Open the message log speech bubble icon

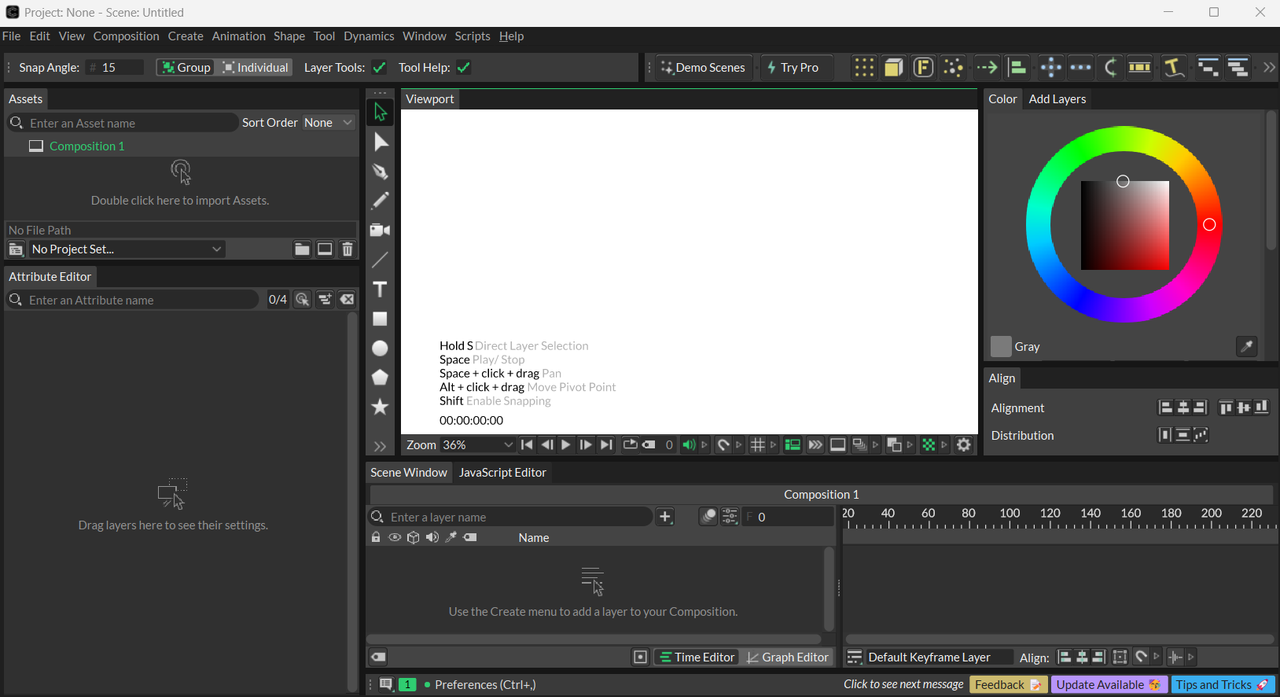click(386, 685)
